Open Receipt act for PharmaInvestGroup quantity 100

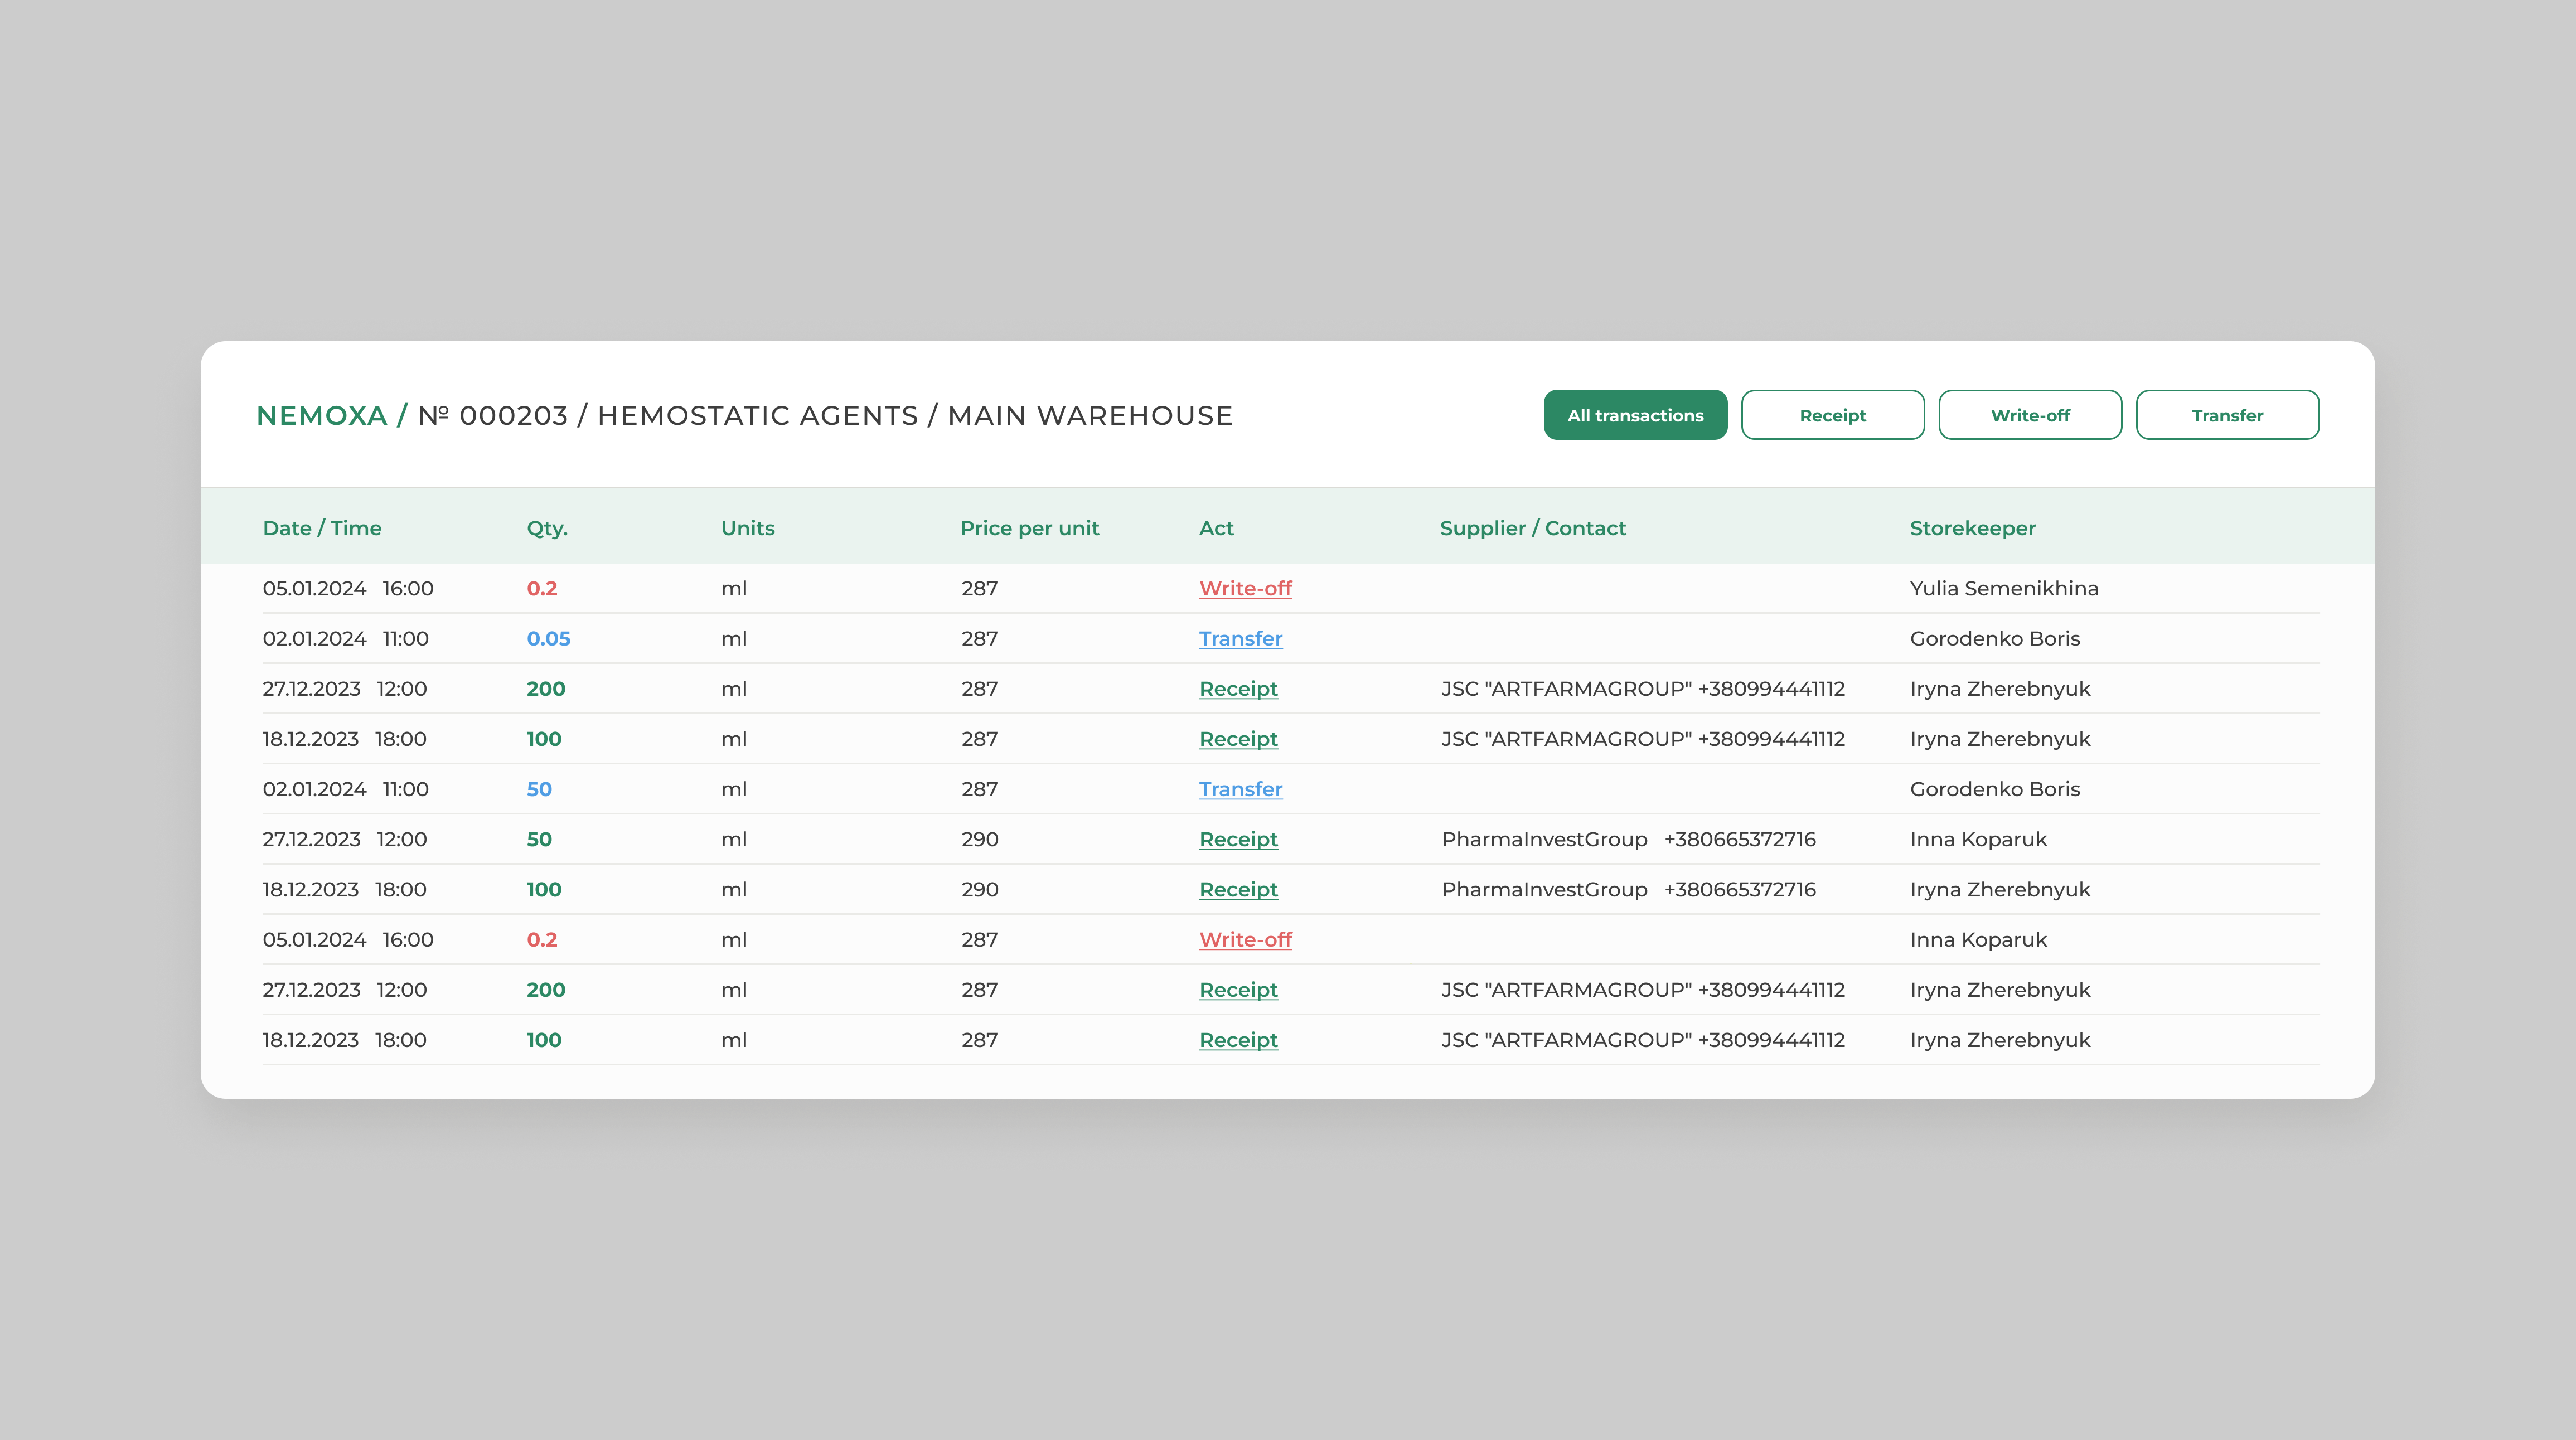1238,889
